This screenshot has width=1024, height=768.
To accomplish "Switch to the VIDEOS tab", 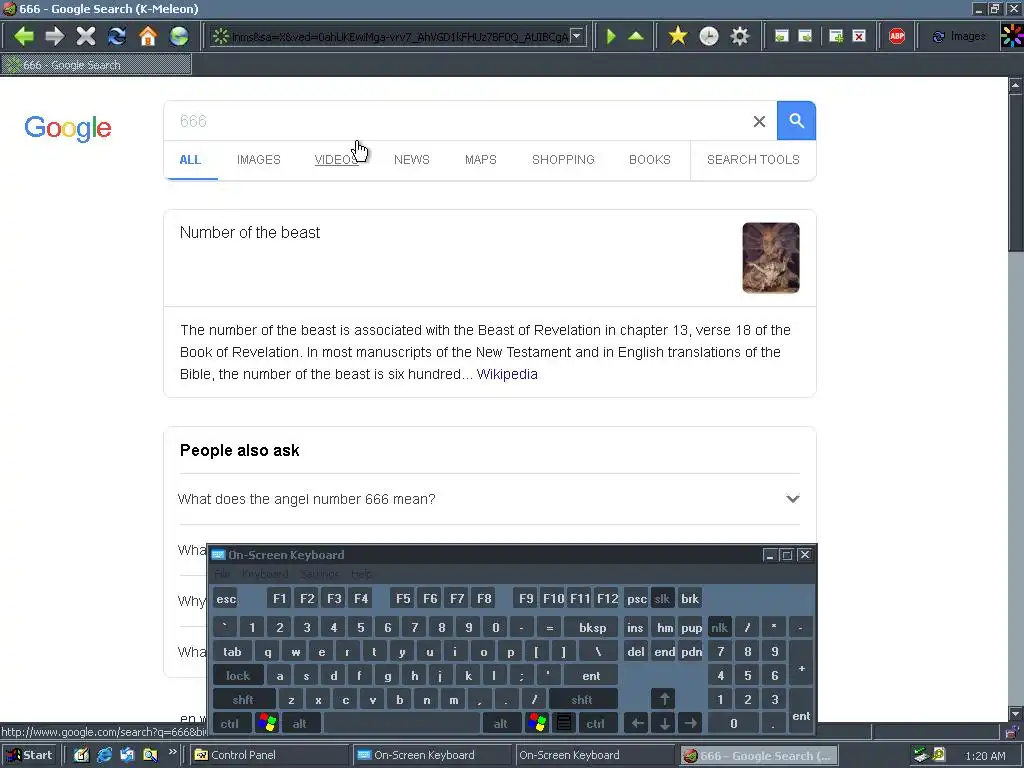I will pyautogui.click(x=336, y=160).
